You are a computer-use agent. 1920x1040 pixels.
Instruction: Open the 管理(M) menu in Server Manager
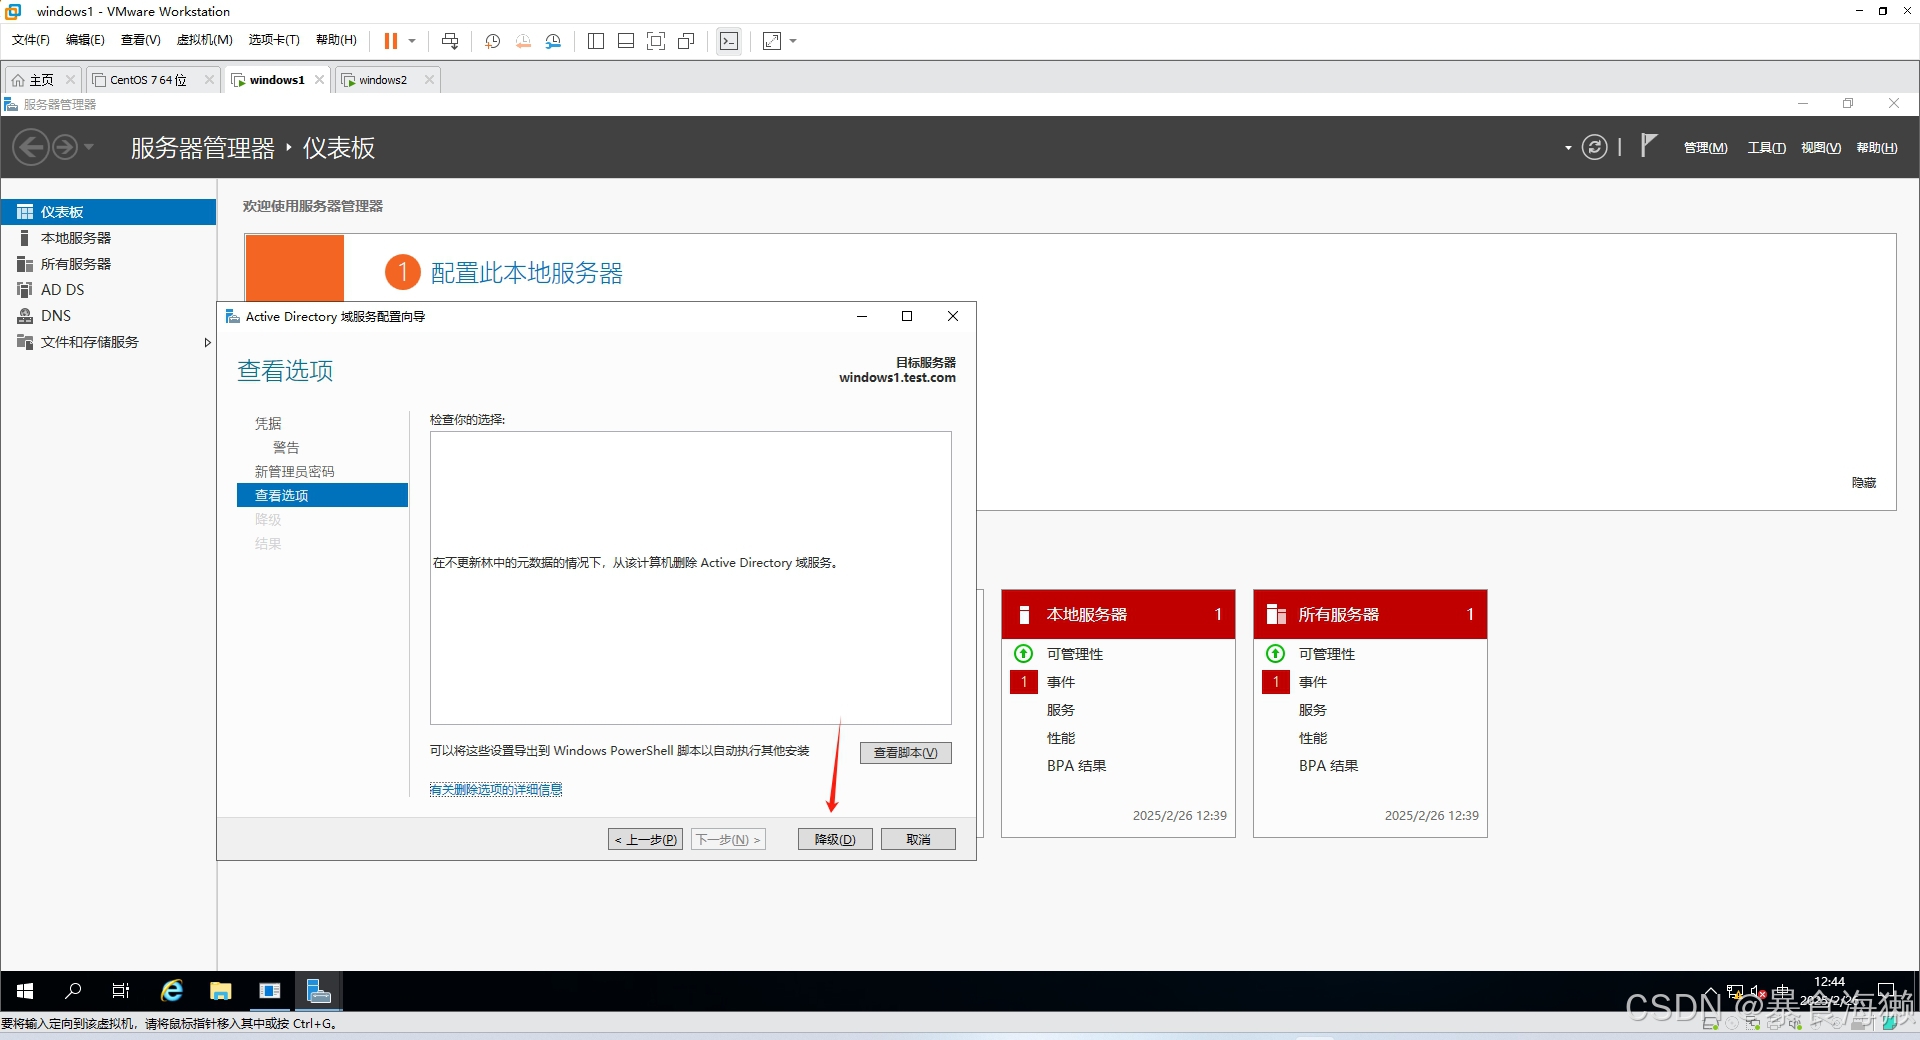point(1705,148)
